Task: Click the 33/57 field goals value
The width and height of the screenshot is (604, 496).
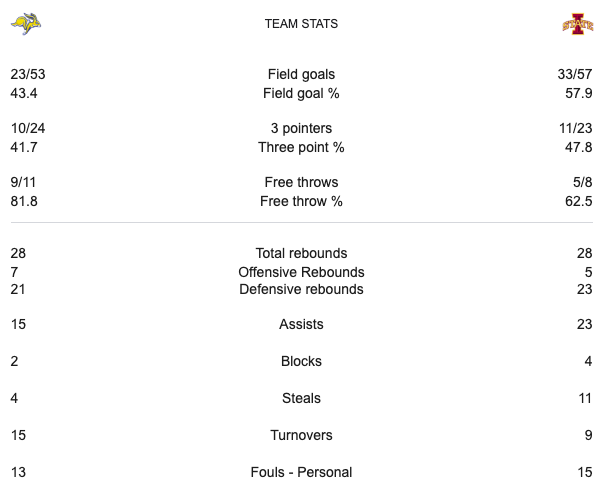Action: tap(574, 74)
